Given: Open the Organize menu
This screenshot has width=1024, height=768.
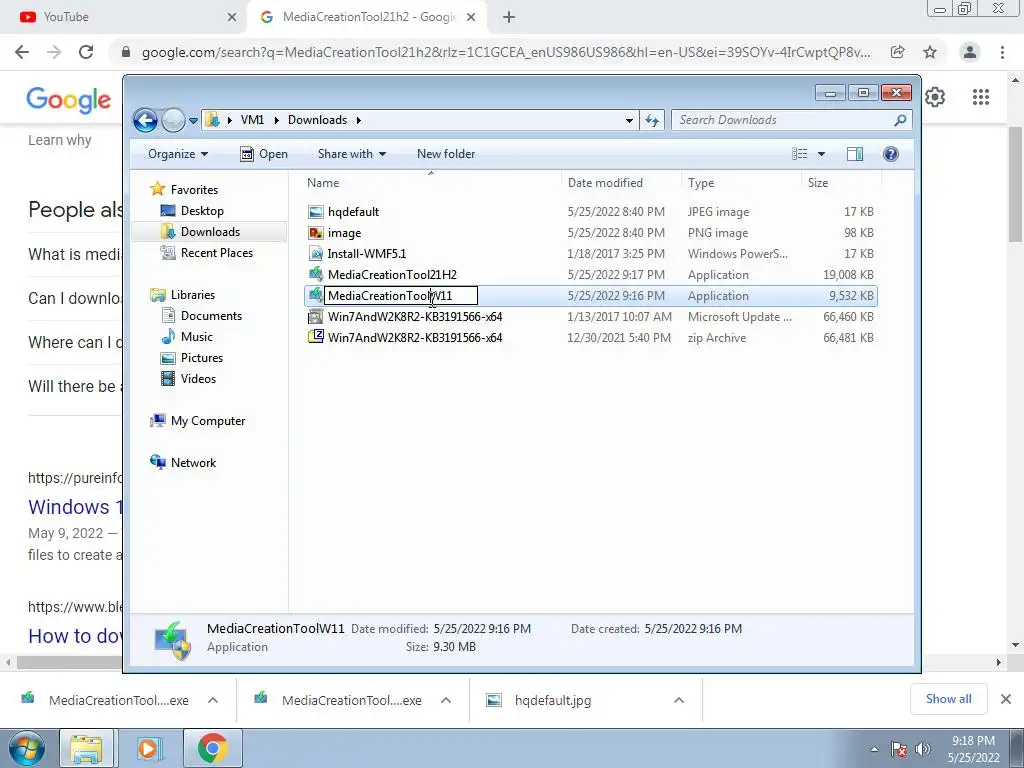Looking at the screenshot, I should pyautogui.click(x=178, y=154).
